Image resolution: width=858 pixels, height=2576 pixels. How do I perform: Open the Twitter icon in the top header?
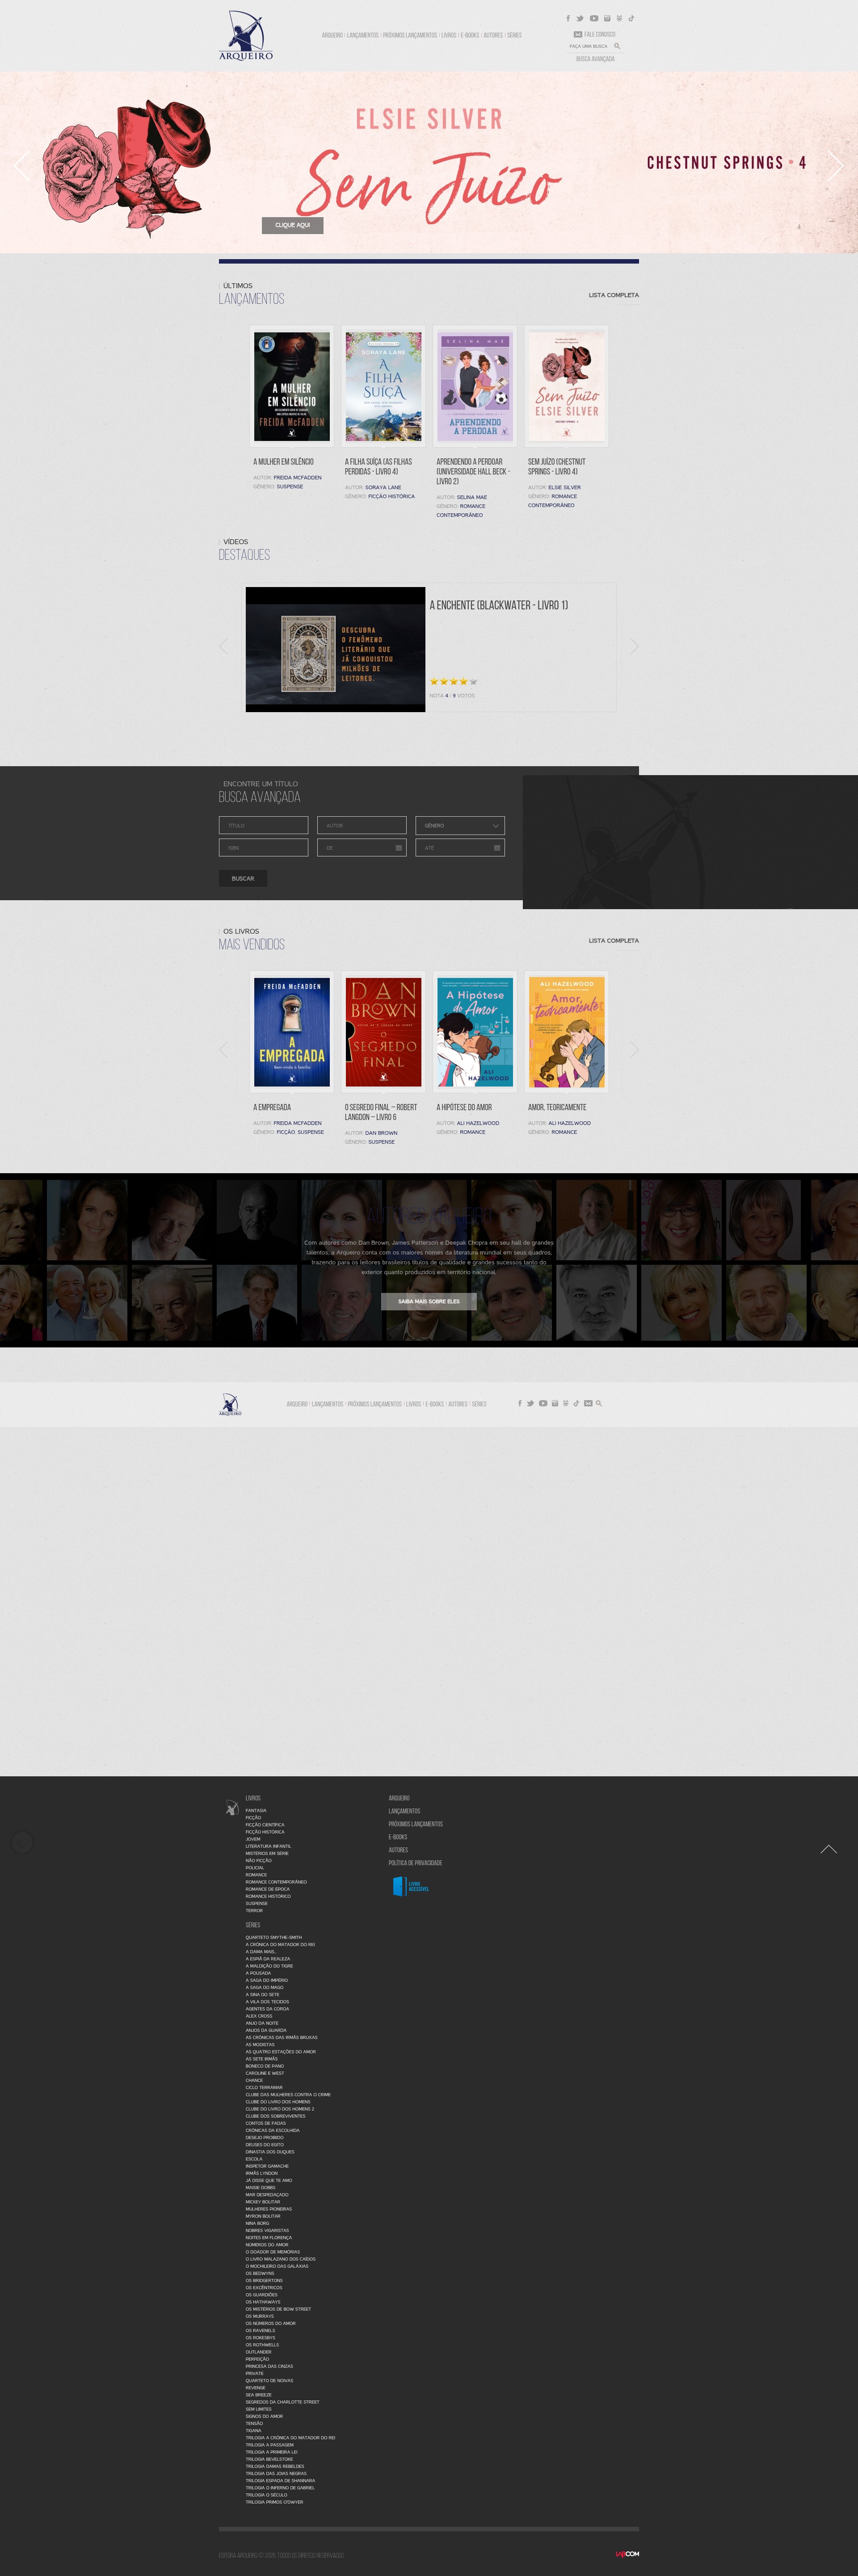580,18
